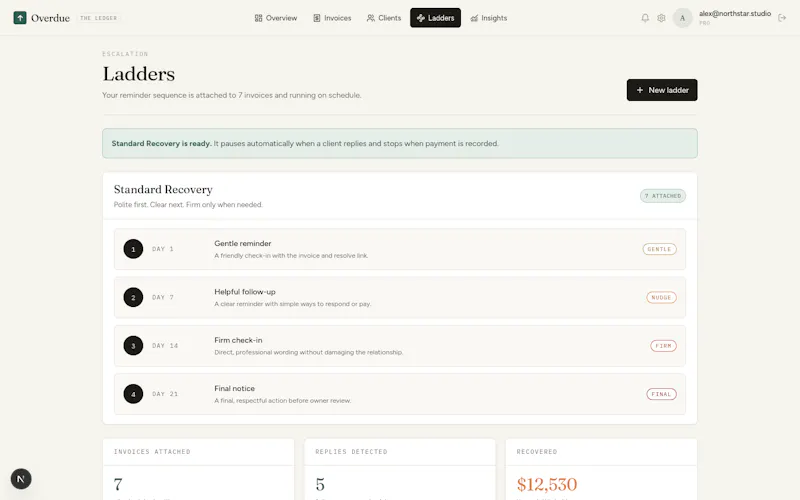The width and height of the screenshot is (800, 500).
Task: Click the INVOICES ATTACHED stat label
Action: coord(152,452)
